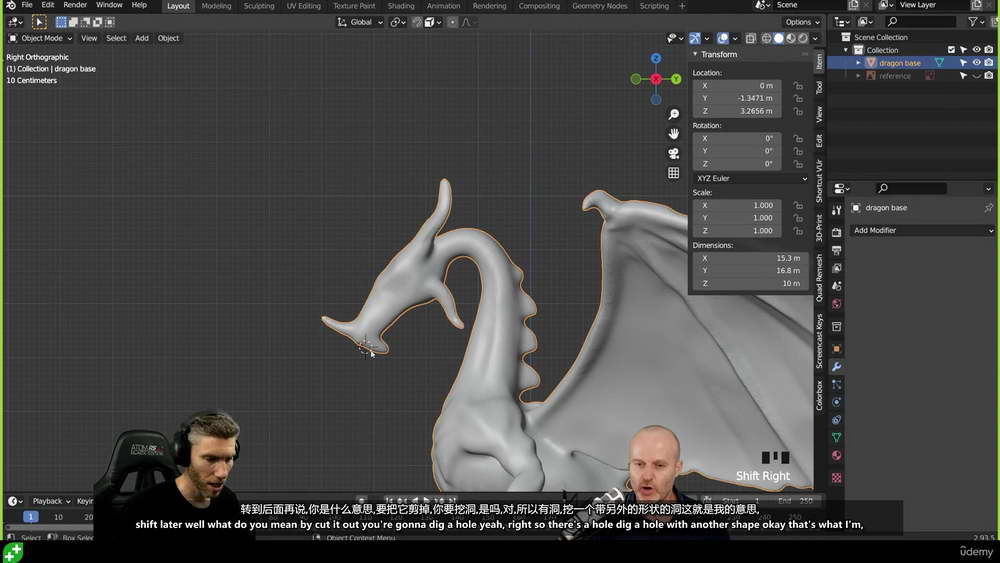Screen dimensions: 1000x563
Task: Toggle Location X lock icon
Action: [798, 85]
